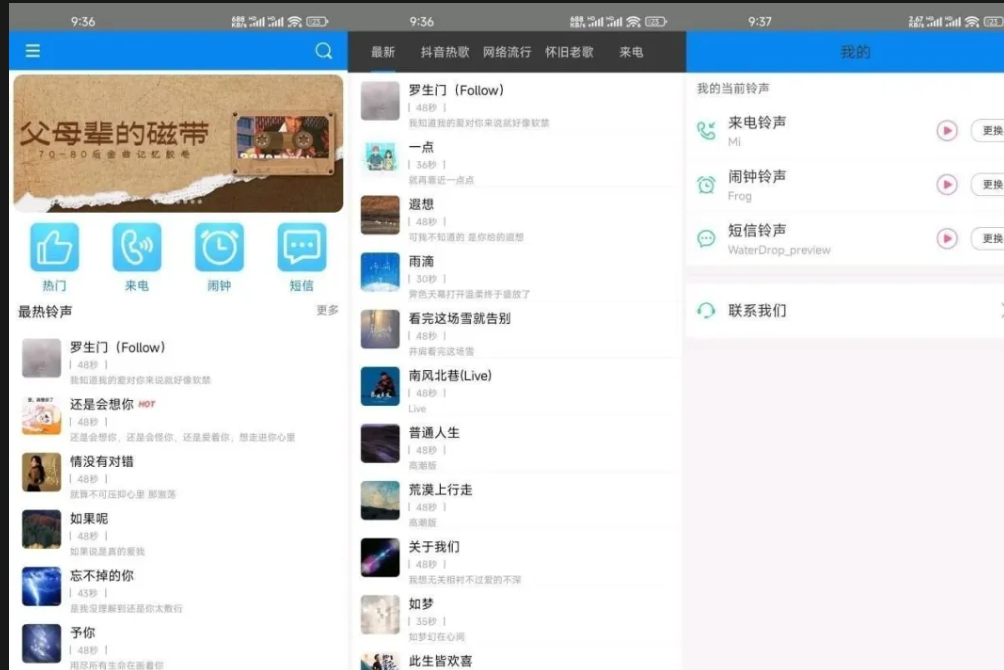Select 普通人生 ringtone
This screenshot has height=670, width=1004.
tap(516, 444)
